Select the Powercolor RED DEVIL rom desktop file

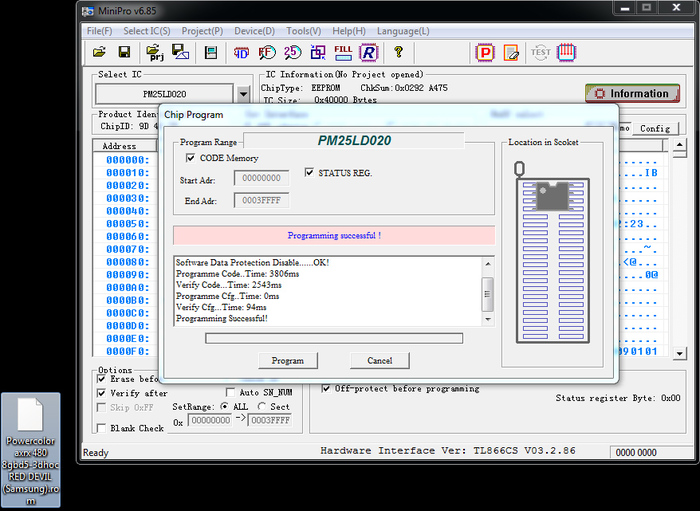click(x=30, y=450)
